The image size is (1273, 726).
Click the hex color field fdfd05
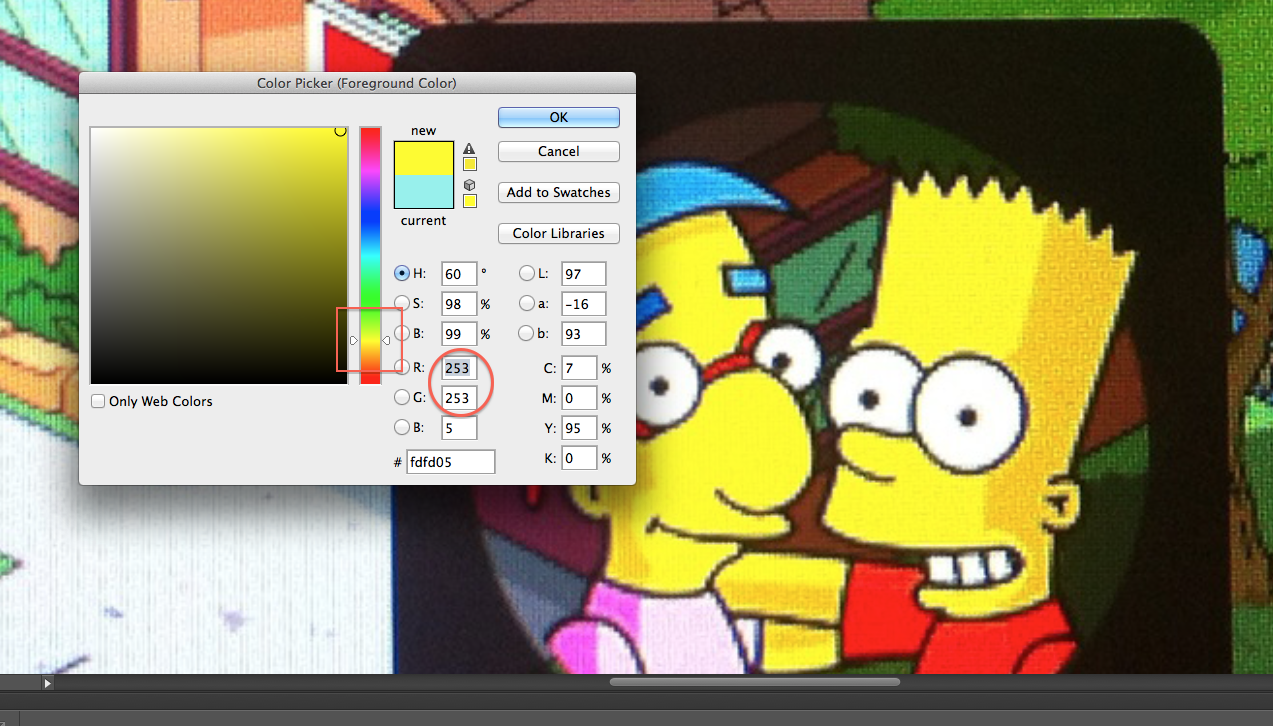(x=451, y=462)
